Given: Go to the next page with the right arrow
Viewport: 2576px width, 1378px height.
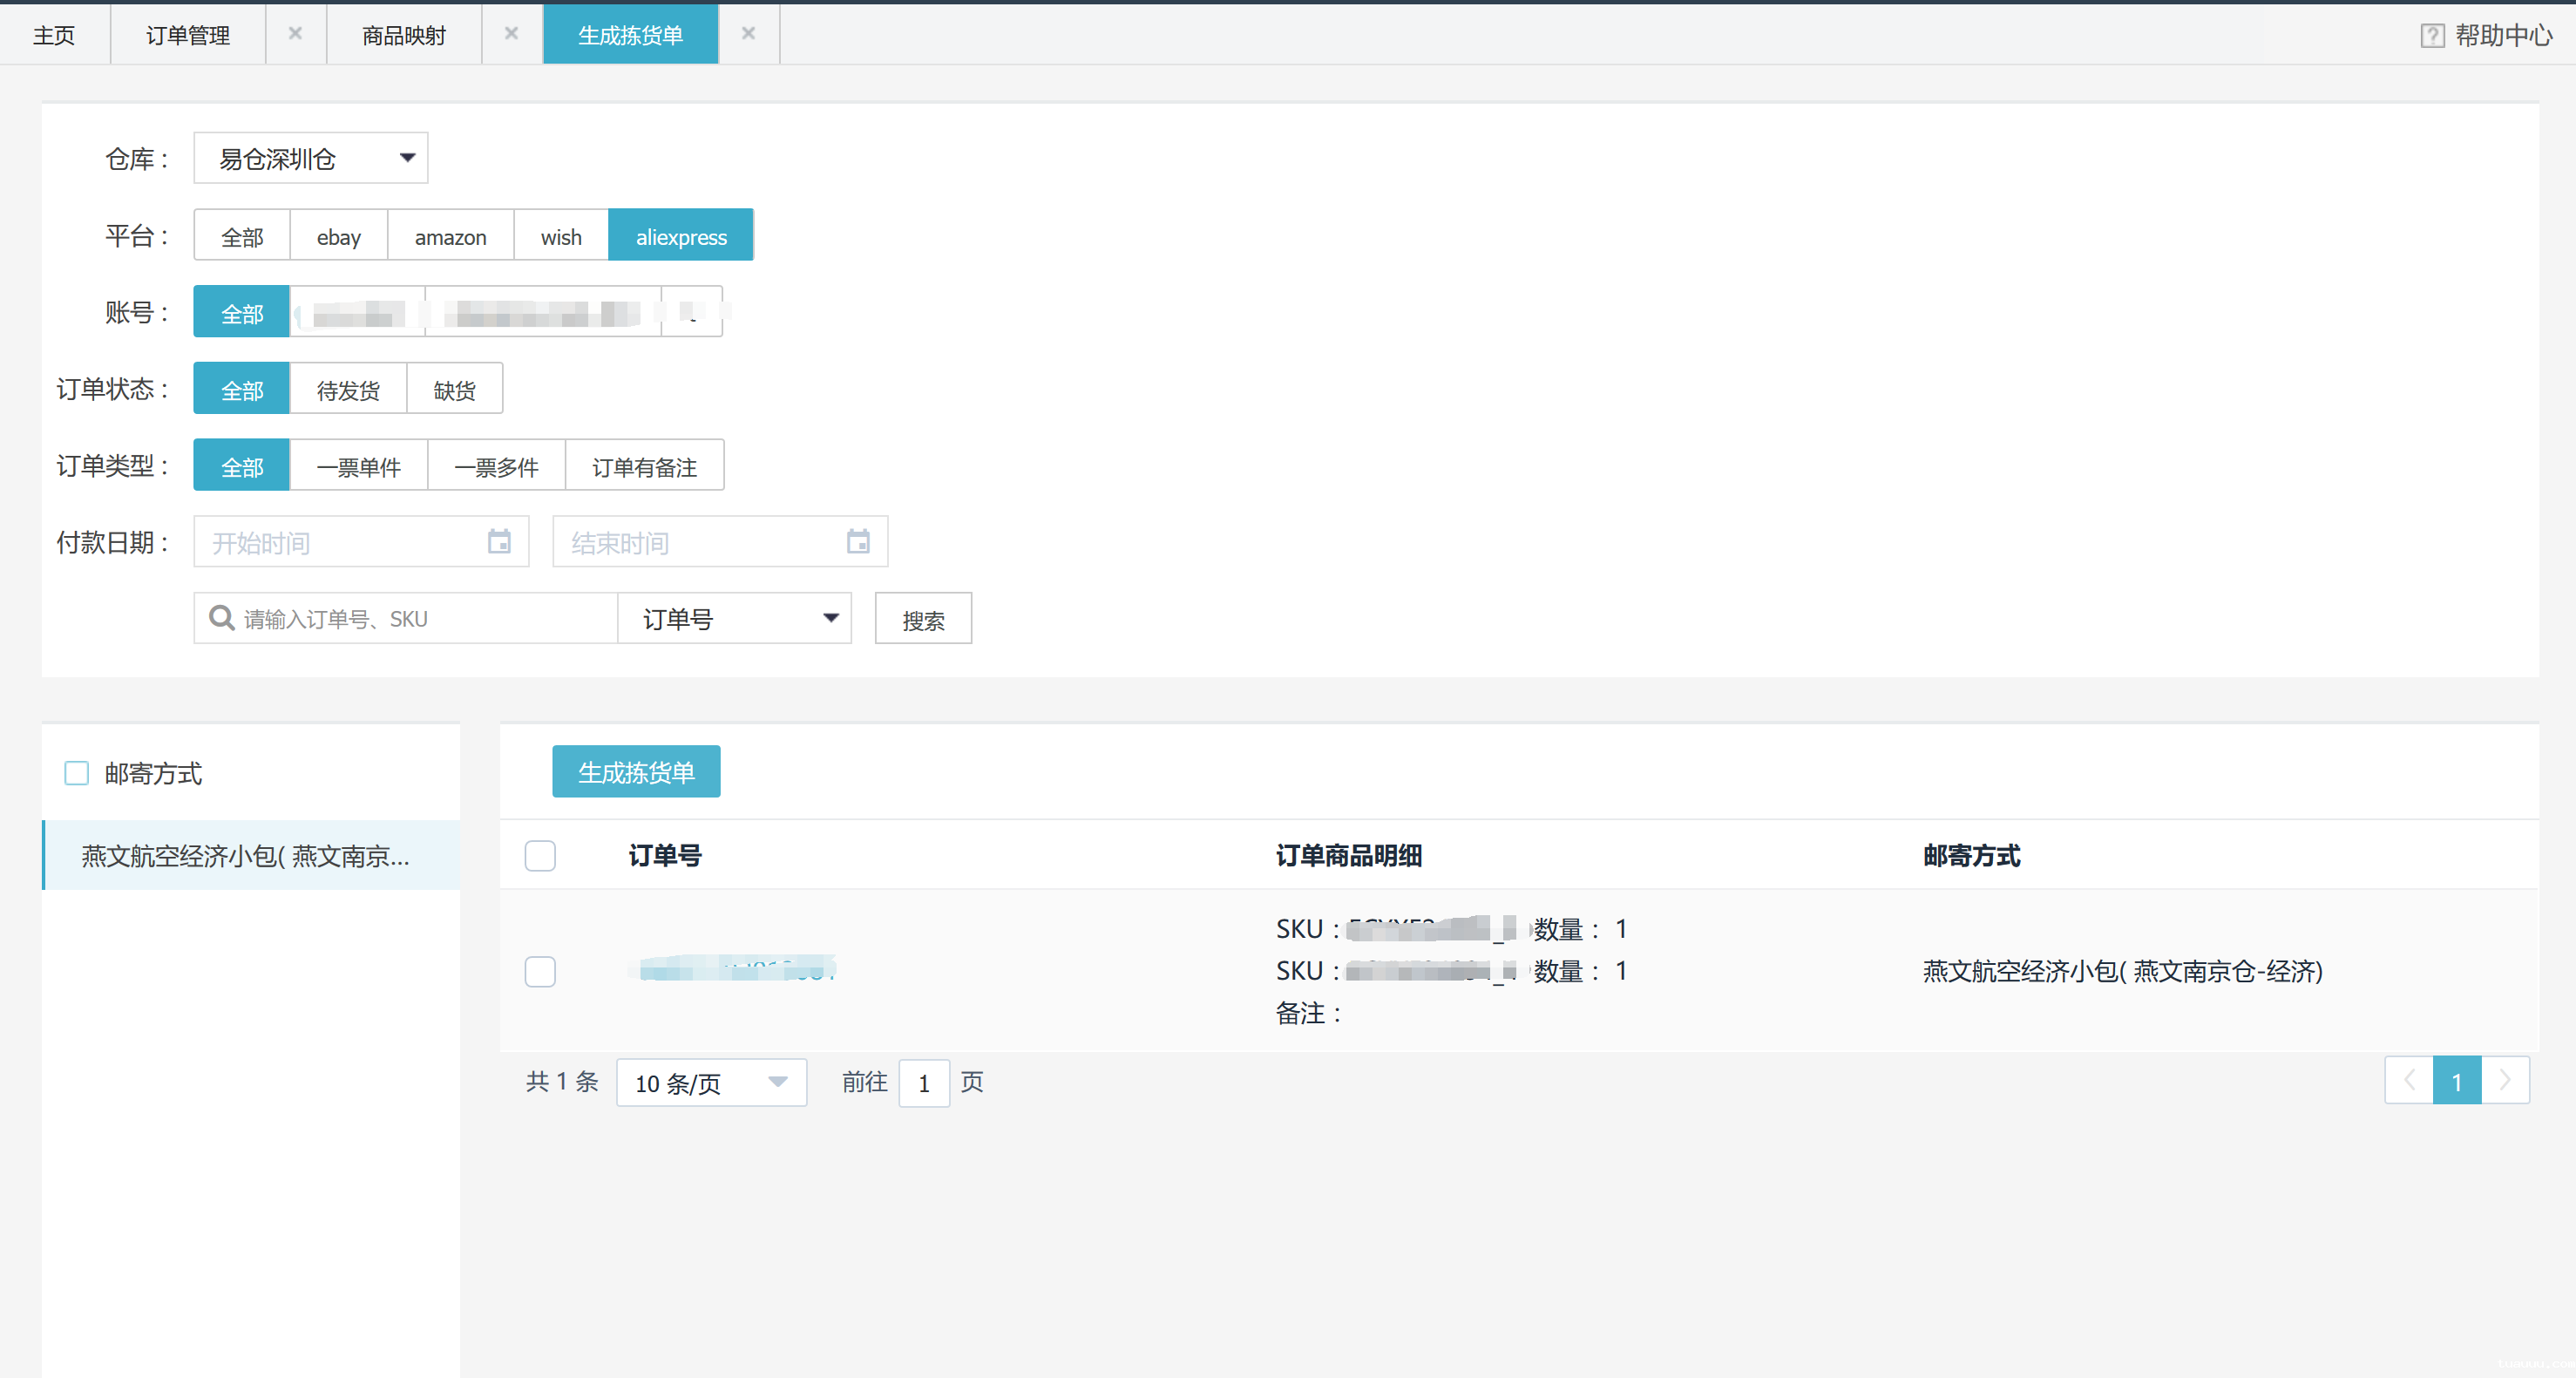Looking at the screenshot, I should point(2506,1080).
